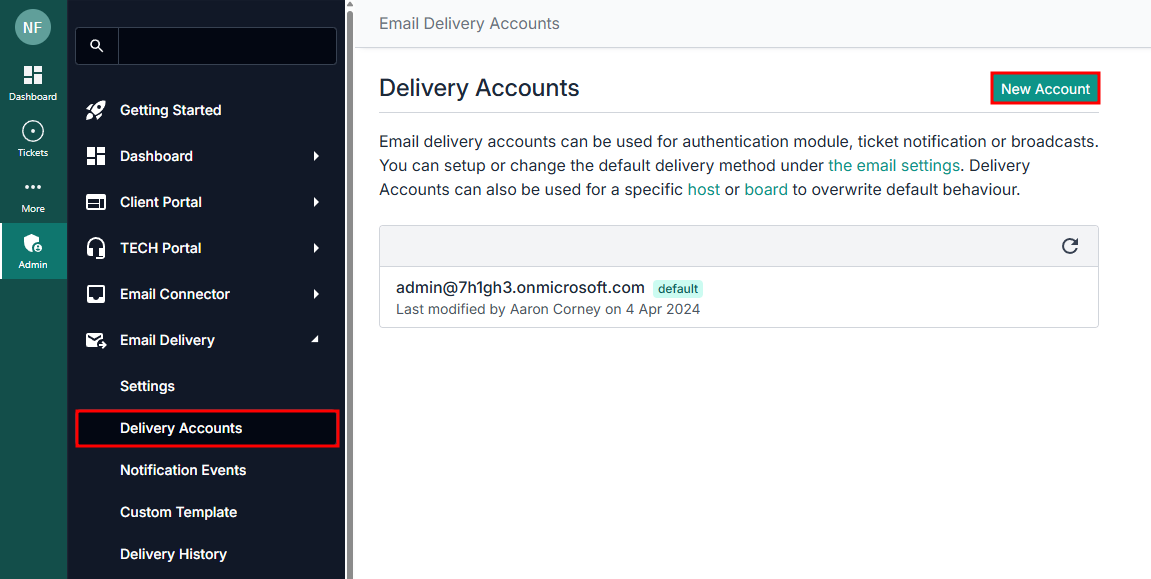
Task: Open the Notification Events menu item
Action: (183, 470)
